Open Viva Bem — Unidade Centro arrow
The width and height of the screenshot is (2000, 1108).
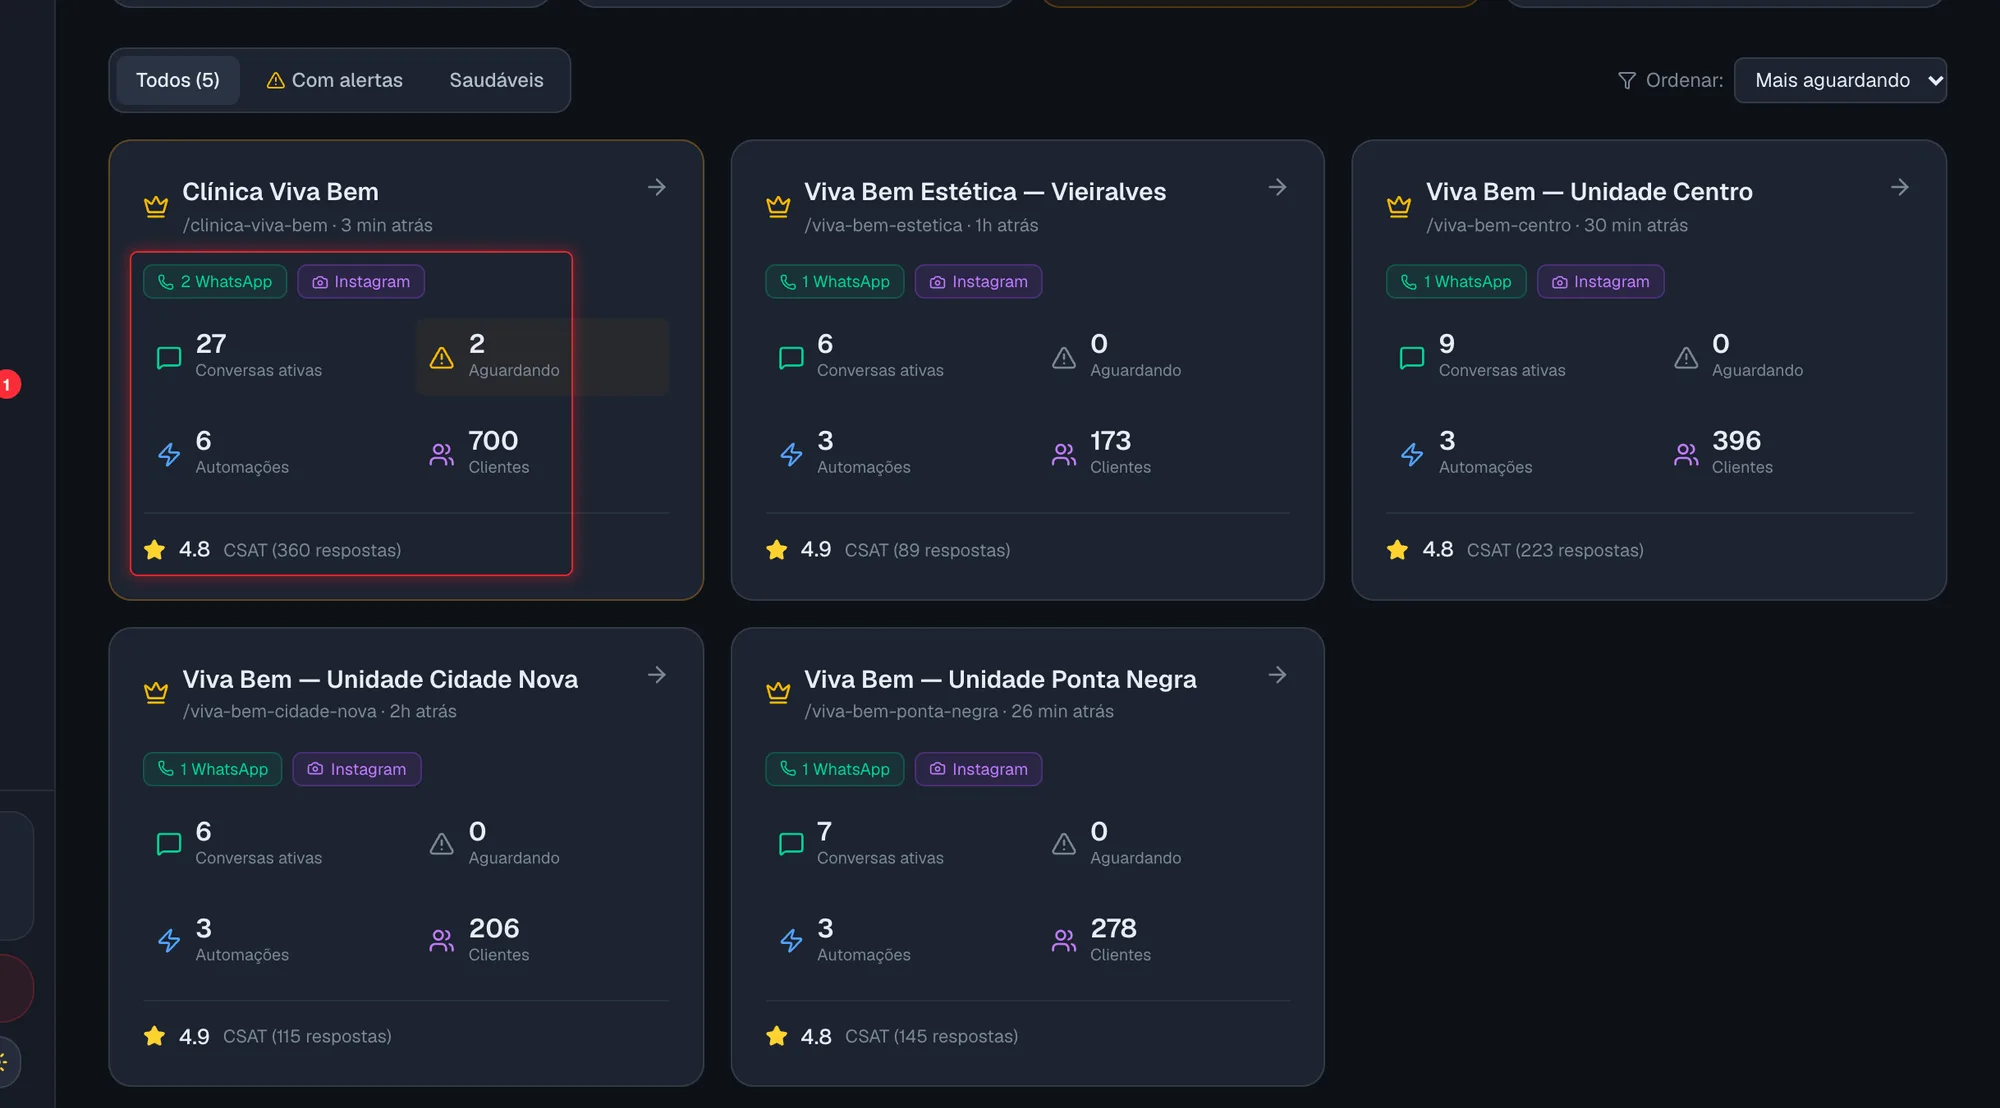pyautogui.click(x=1899, y=187)
